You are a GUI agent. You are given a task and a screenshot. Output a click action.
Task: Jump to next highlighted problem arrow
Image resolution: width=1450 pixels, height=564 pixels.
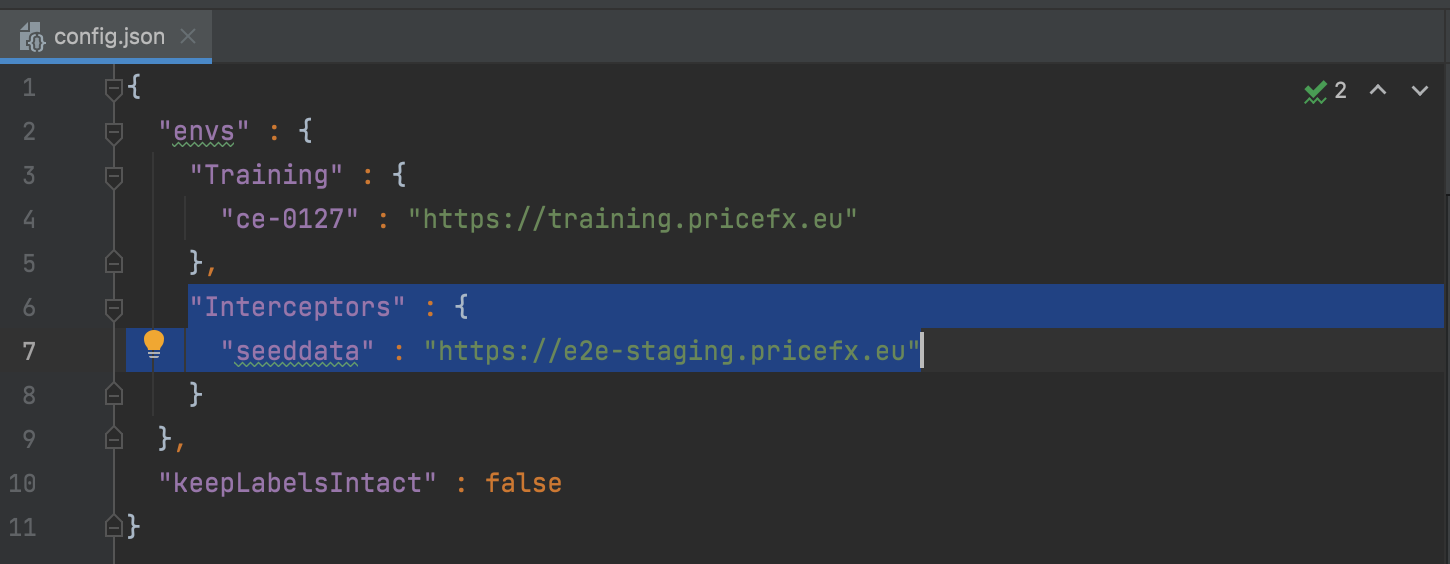coord(1419,91)
